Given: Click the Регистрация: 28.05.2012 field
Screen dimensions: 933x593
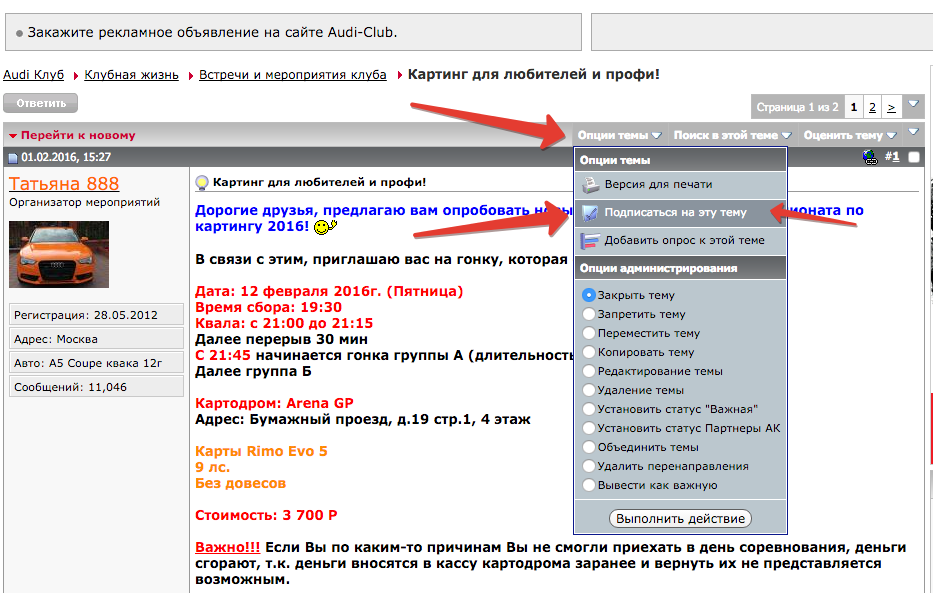Looking at the screenshot, I should click(96, 315).
